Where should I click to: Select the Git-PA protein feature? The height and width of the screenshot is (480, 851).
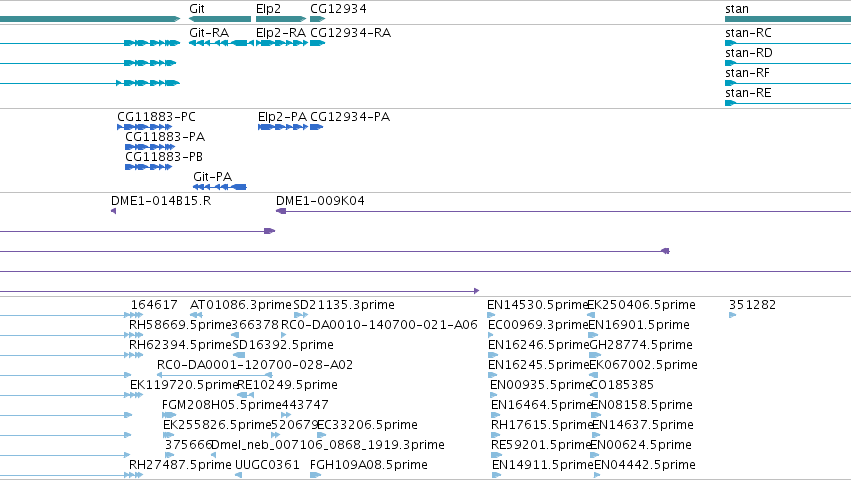220,187
